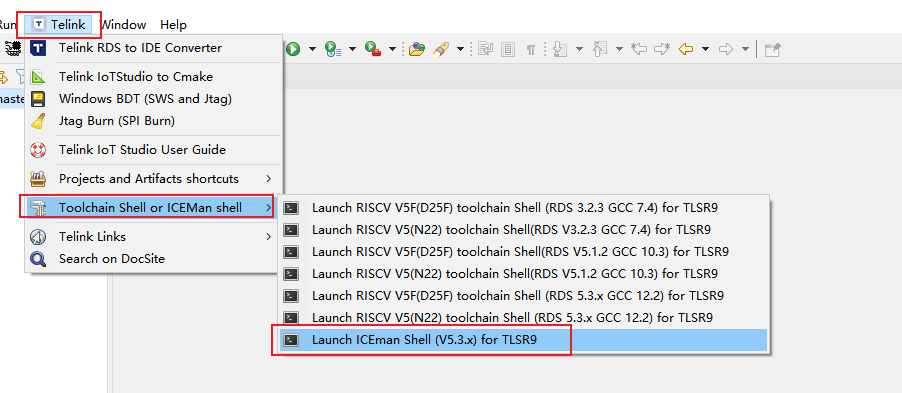The image size is (902, 393).
Task: Click the User Guide lifebuoy icon
Action: pyautogui.click(x=38, y=150)
